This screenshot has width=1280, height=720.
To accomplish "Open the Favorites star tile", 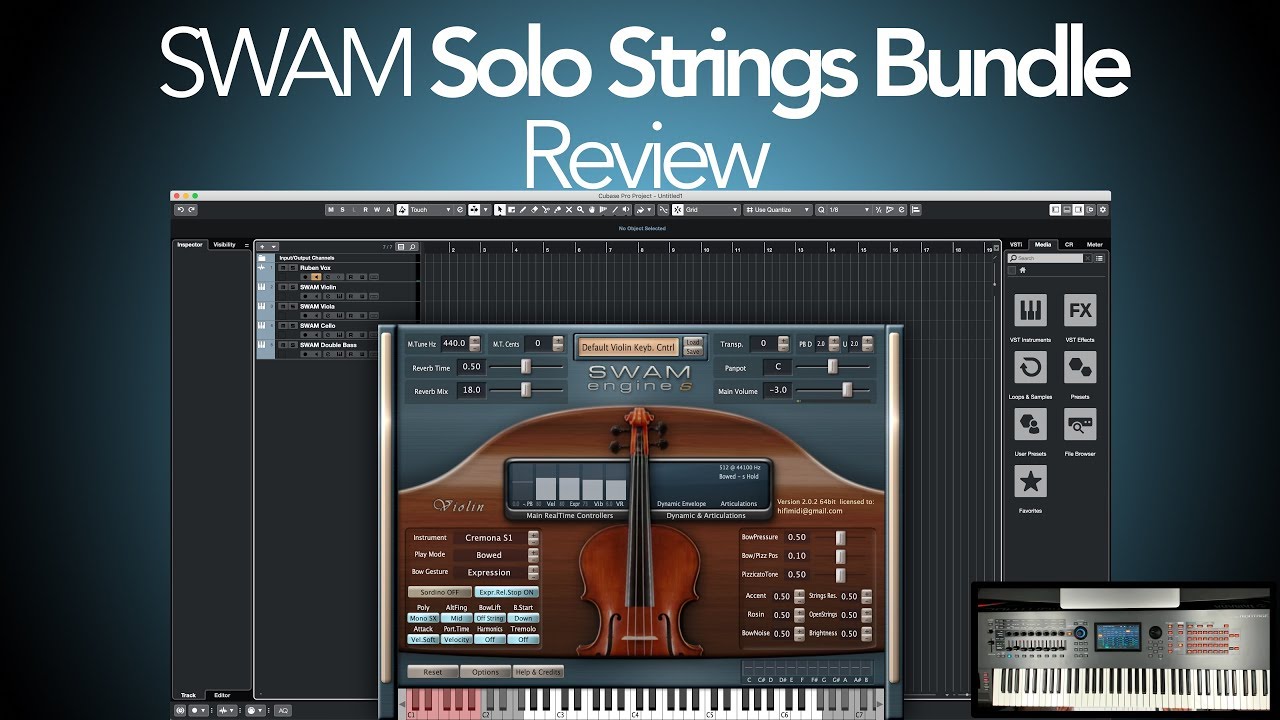I will click(1030, 481).
